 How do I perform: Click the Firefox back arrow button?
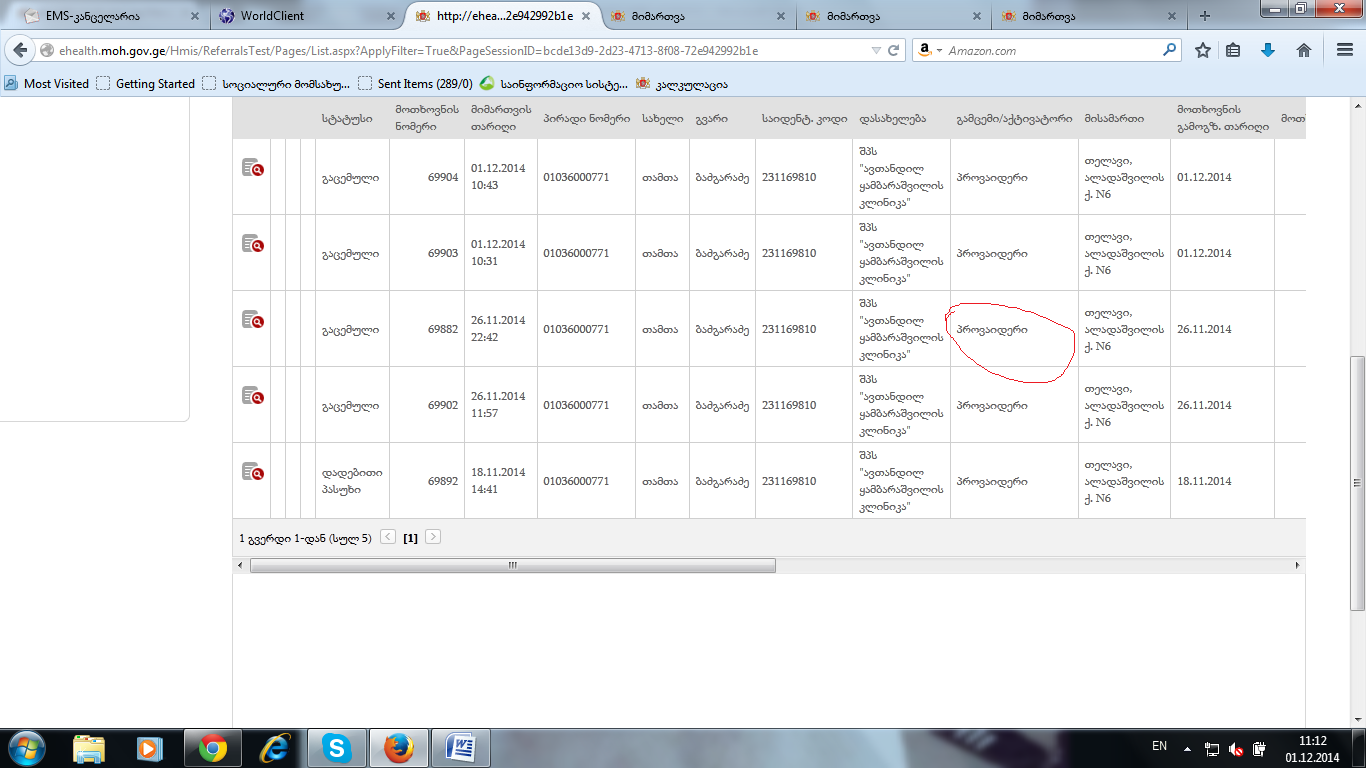point(20,50)
